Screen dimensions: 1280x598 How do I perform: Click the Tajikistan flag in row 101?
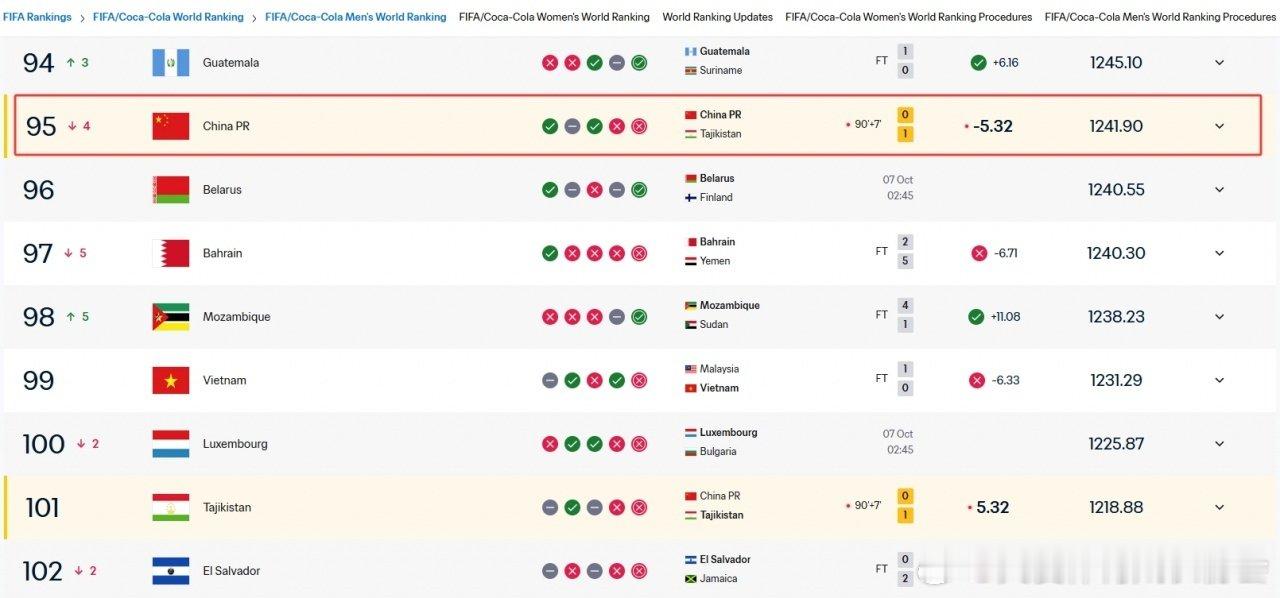[x=170, y=507]
